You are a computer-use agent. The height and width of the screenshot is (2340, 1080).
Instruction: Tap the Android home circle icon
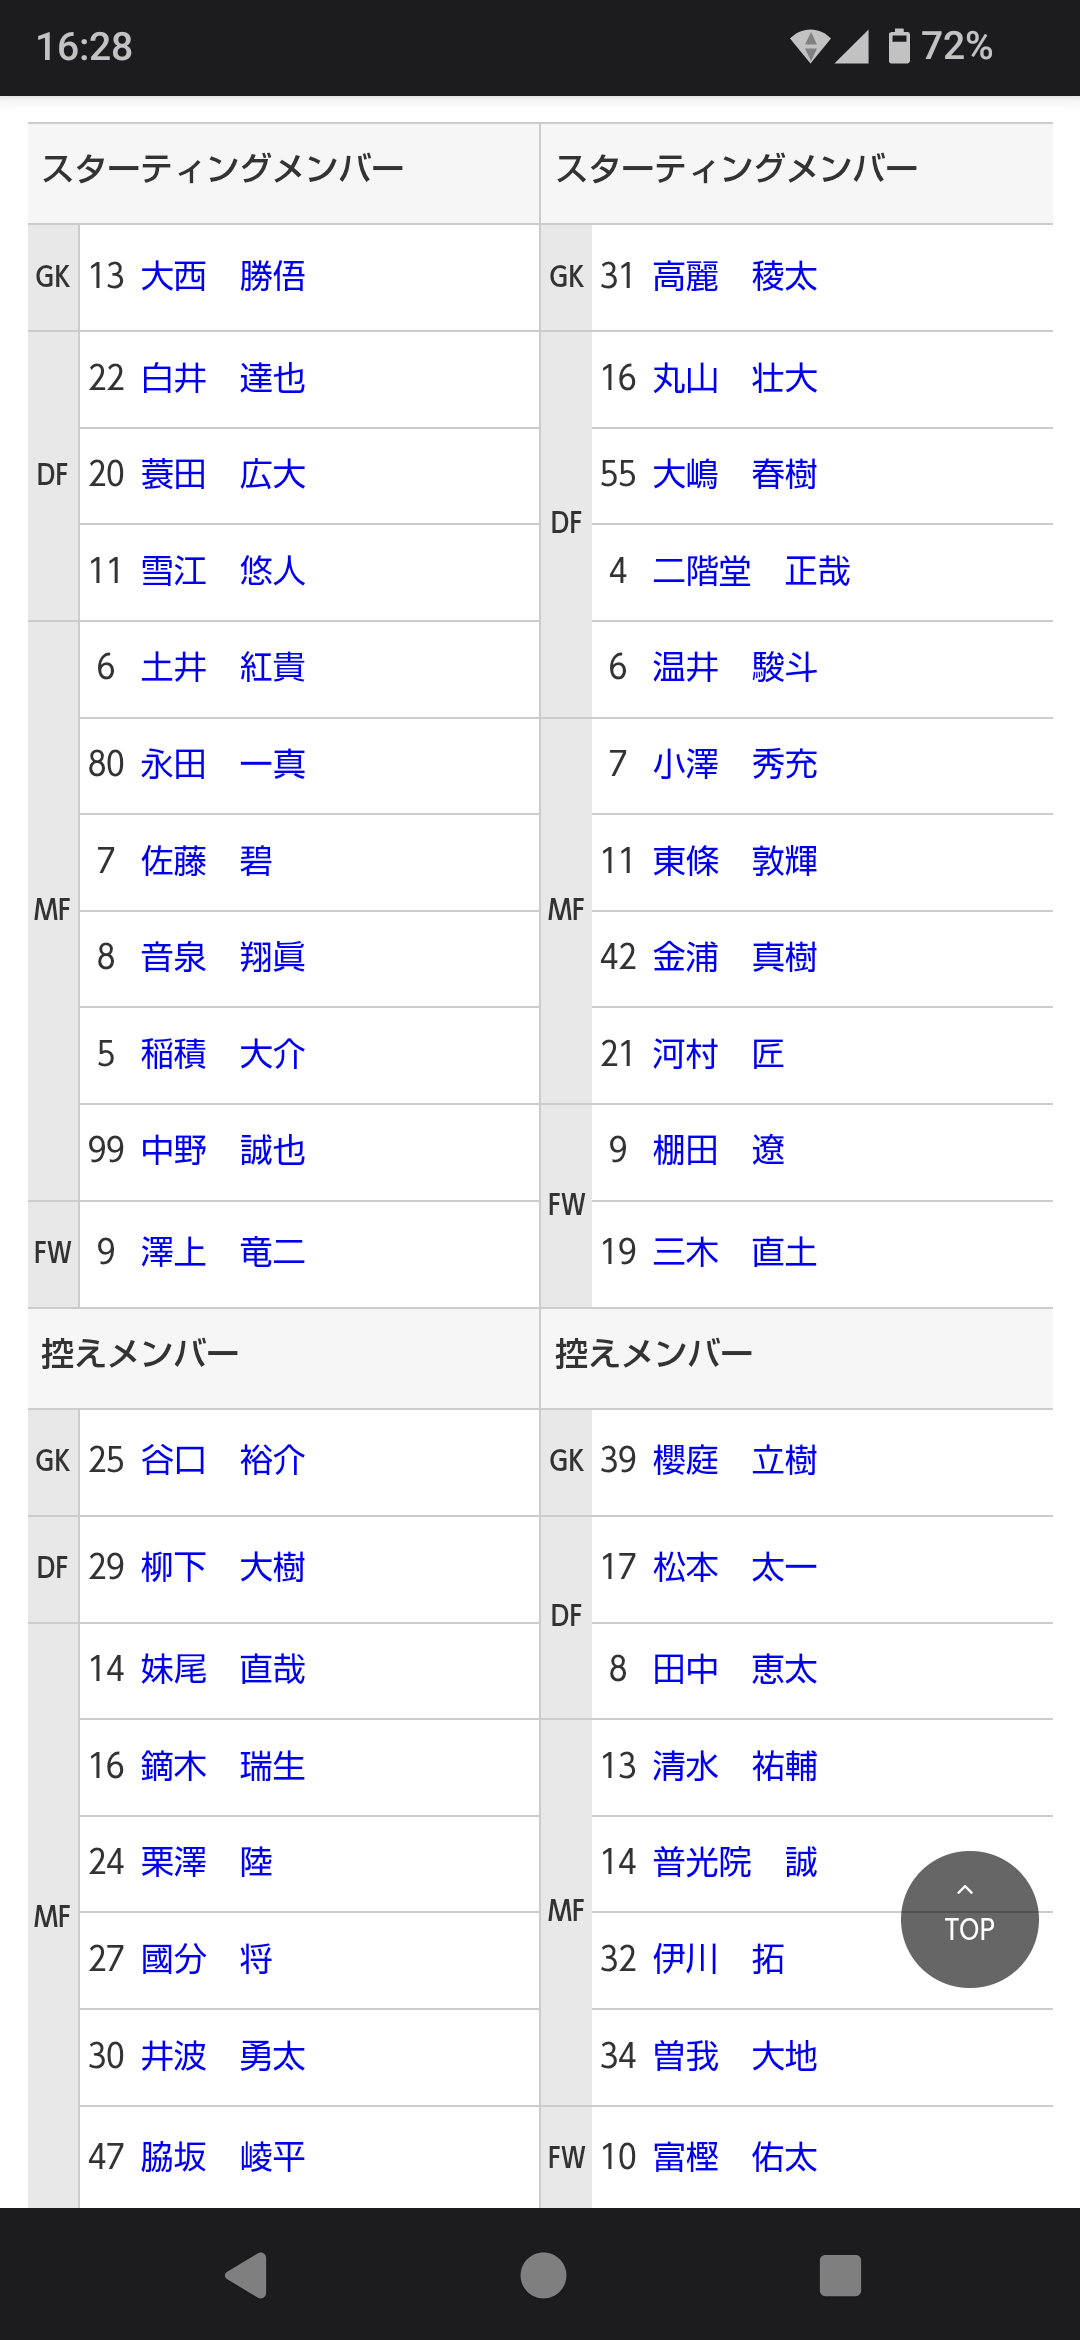pyautogui.click(x=543, y=2276)
